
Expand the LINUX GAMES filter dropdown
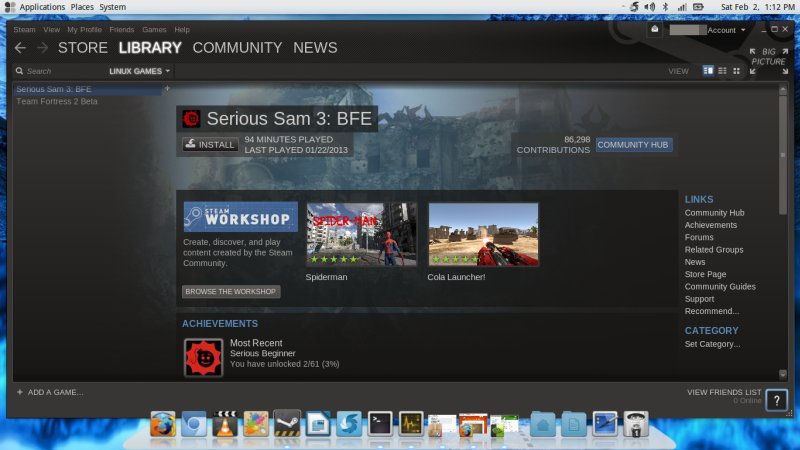point(139,71)
